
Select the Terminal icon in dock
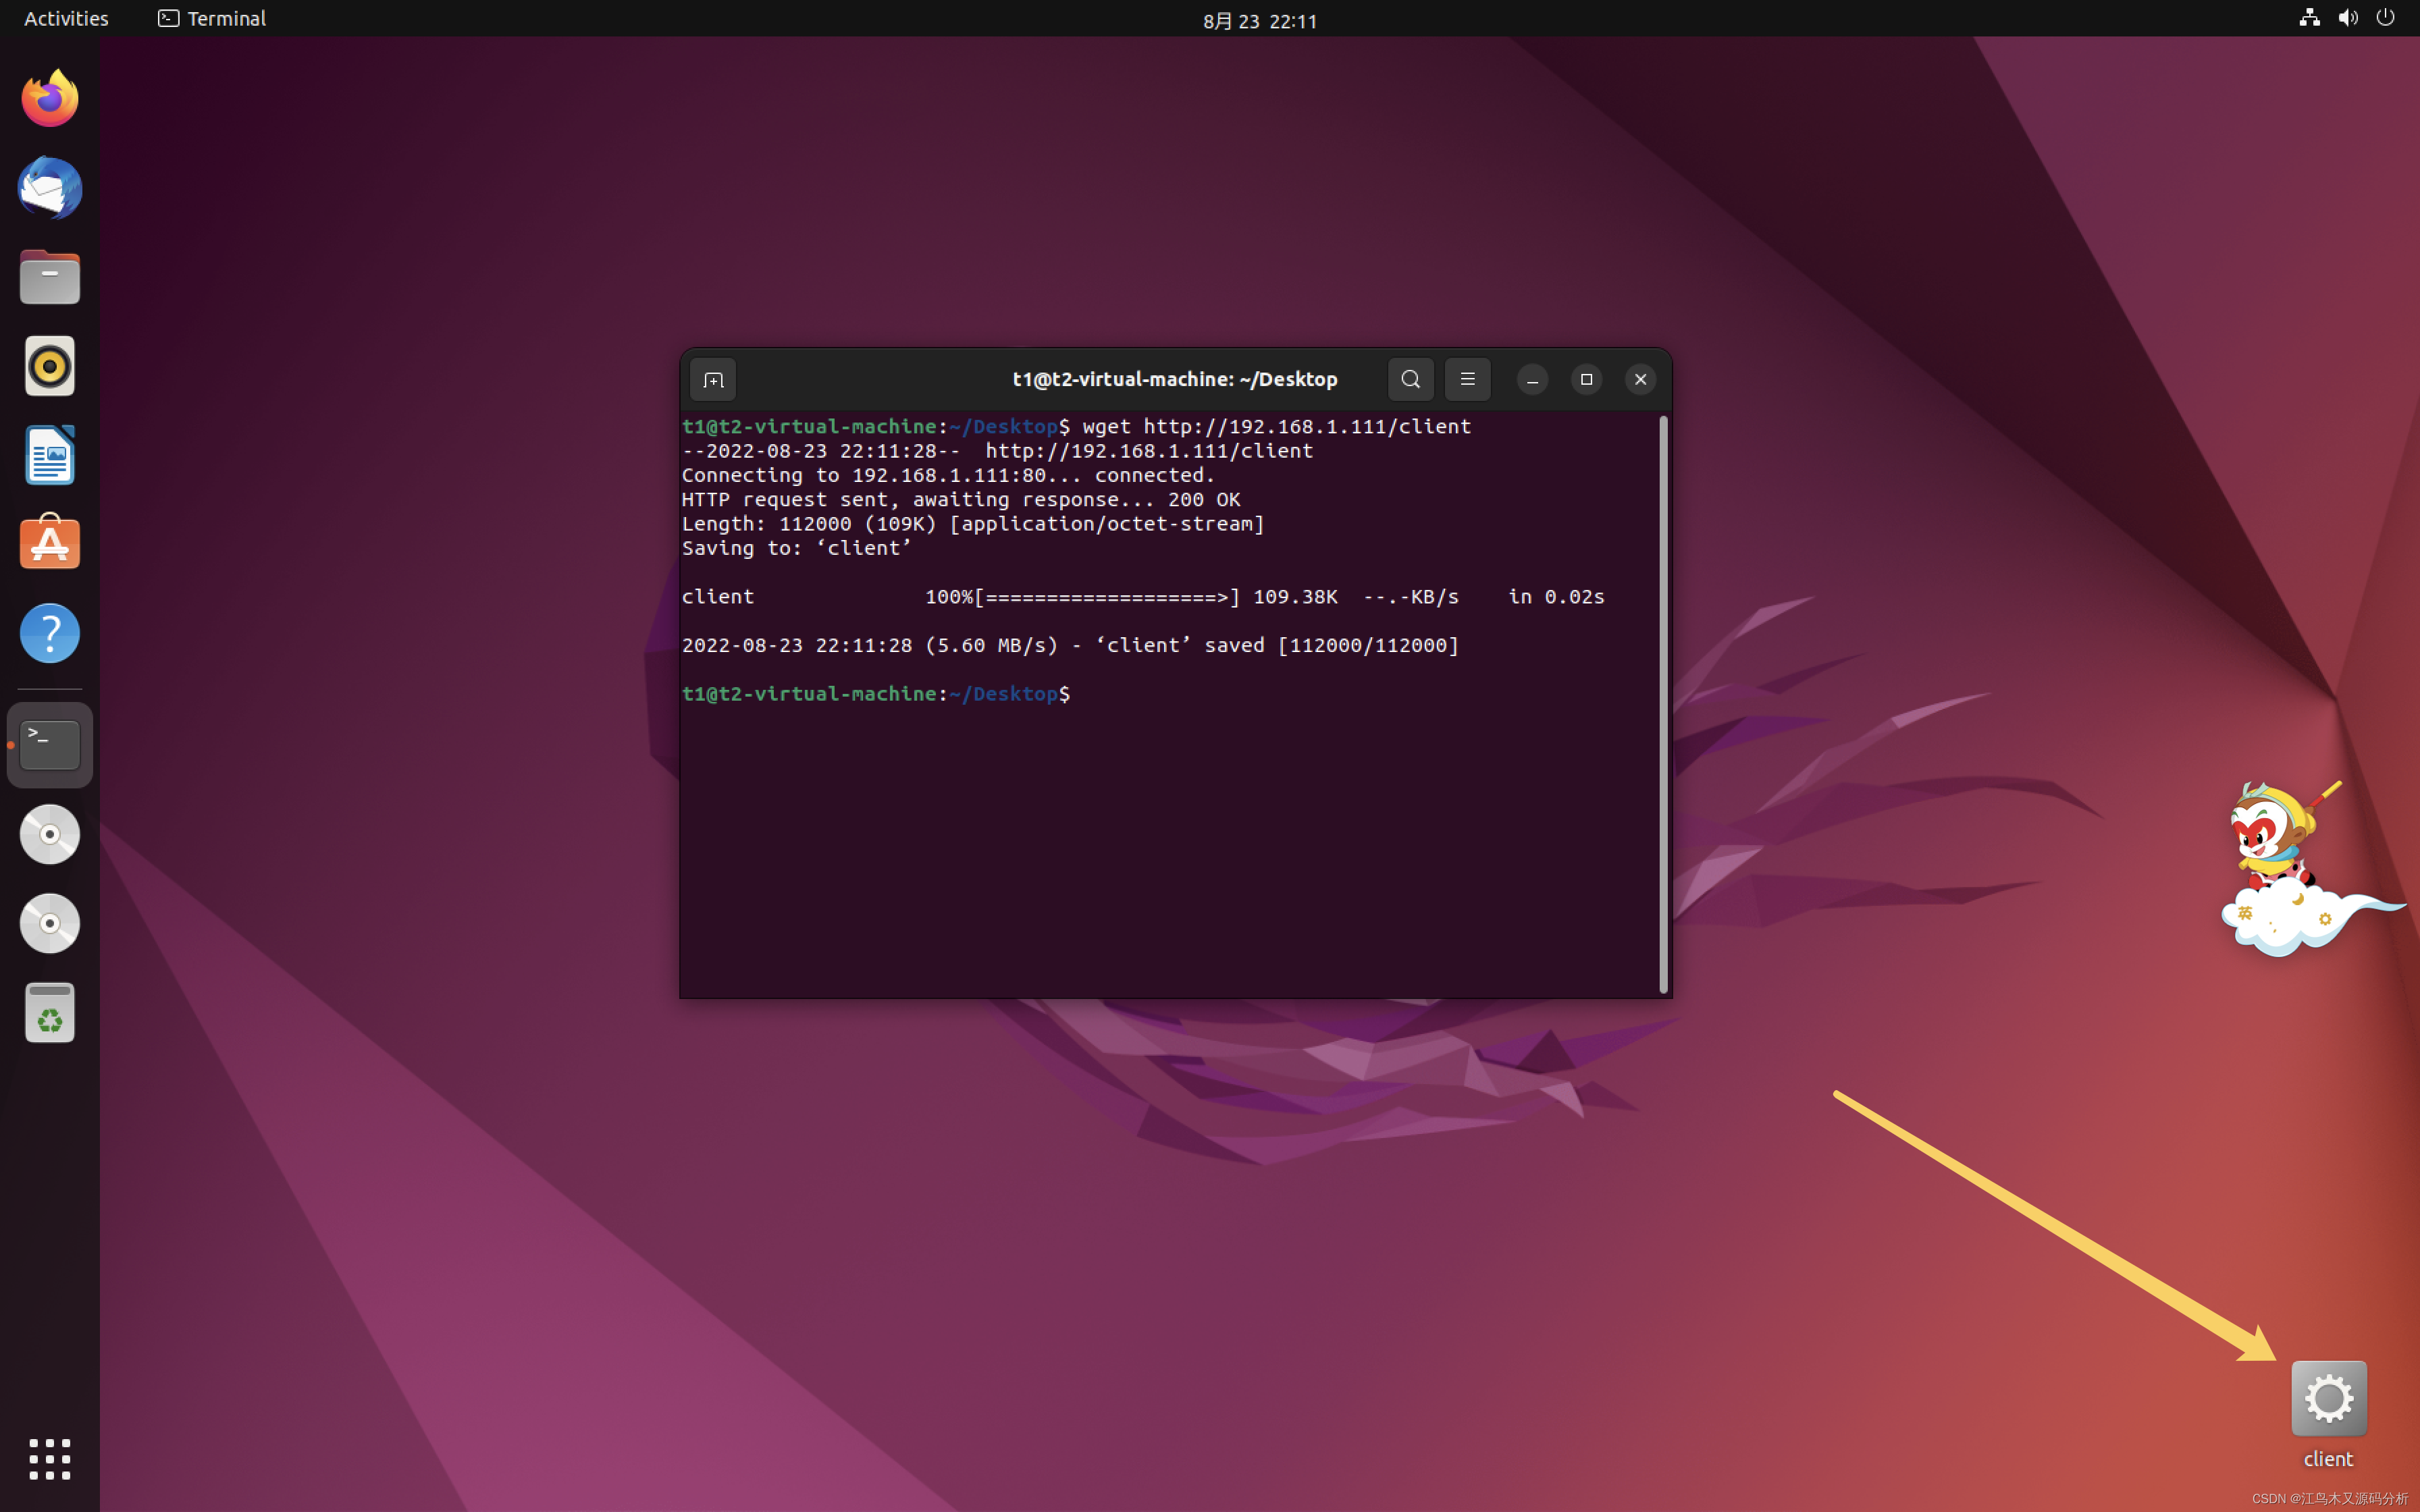50,745
